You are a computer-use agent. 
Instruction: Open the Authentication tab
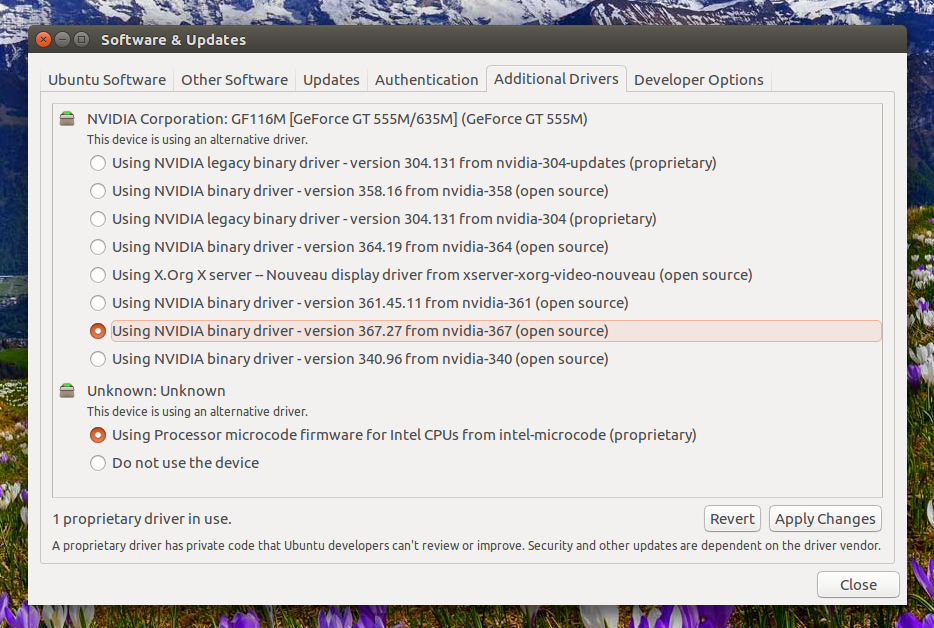[x=426, y=80]
